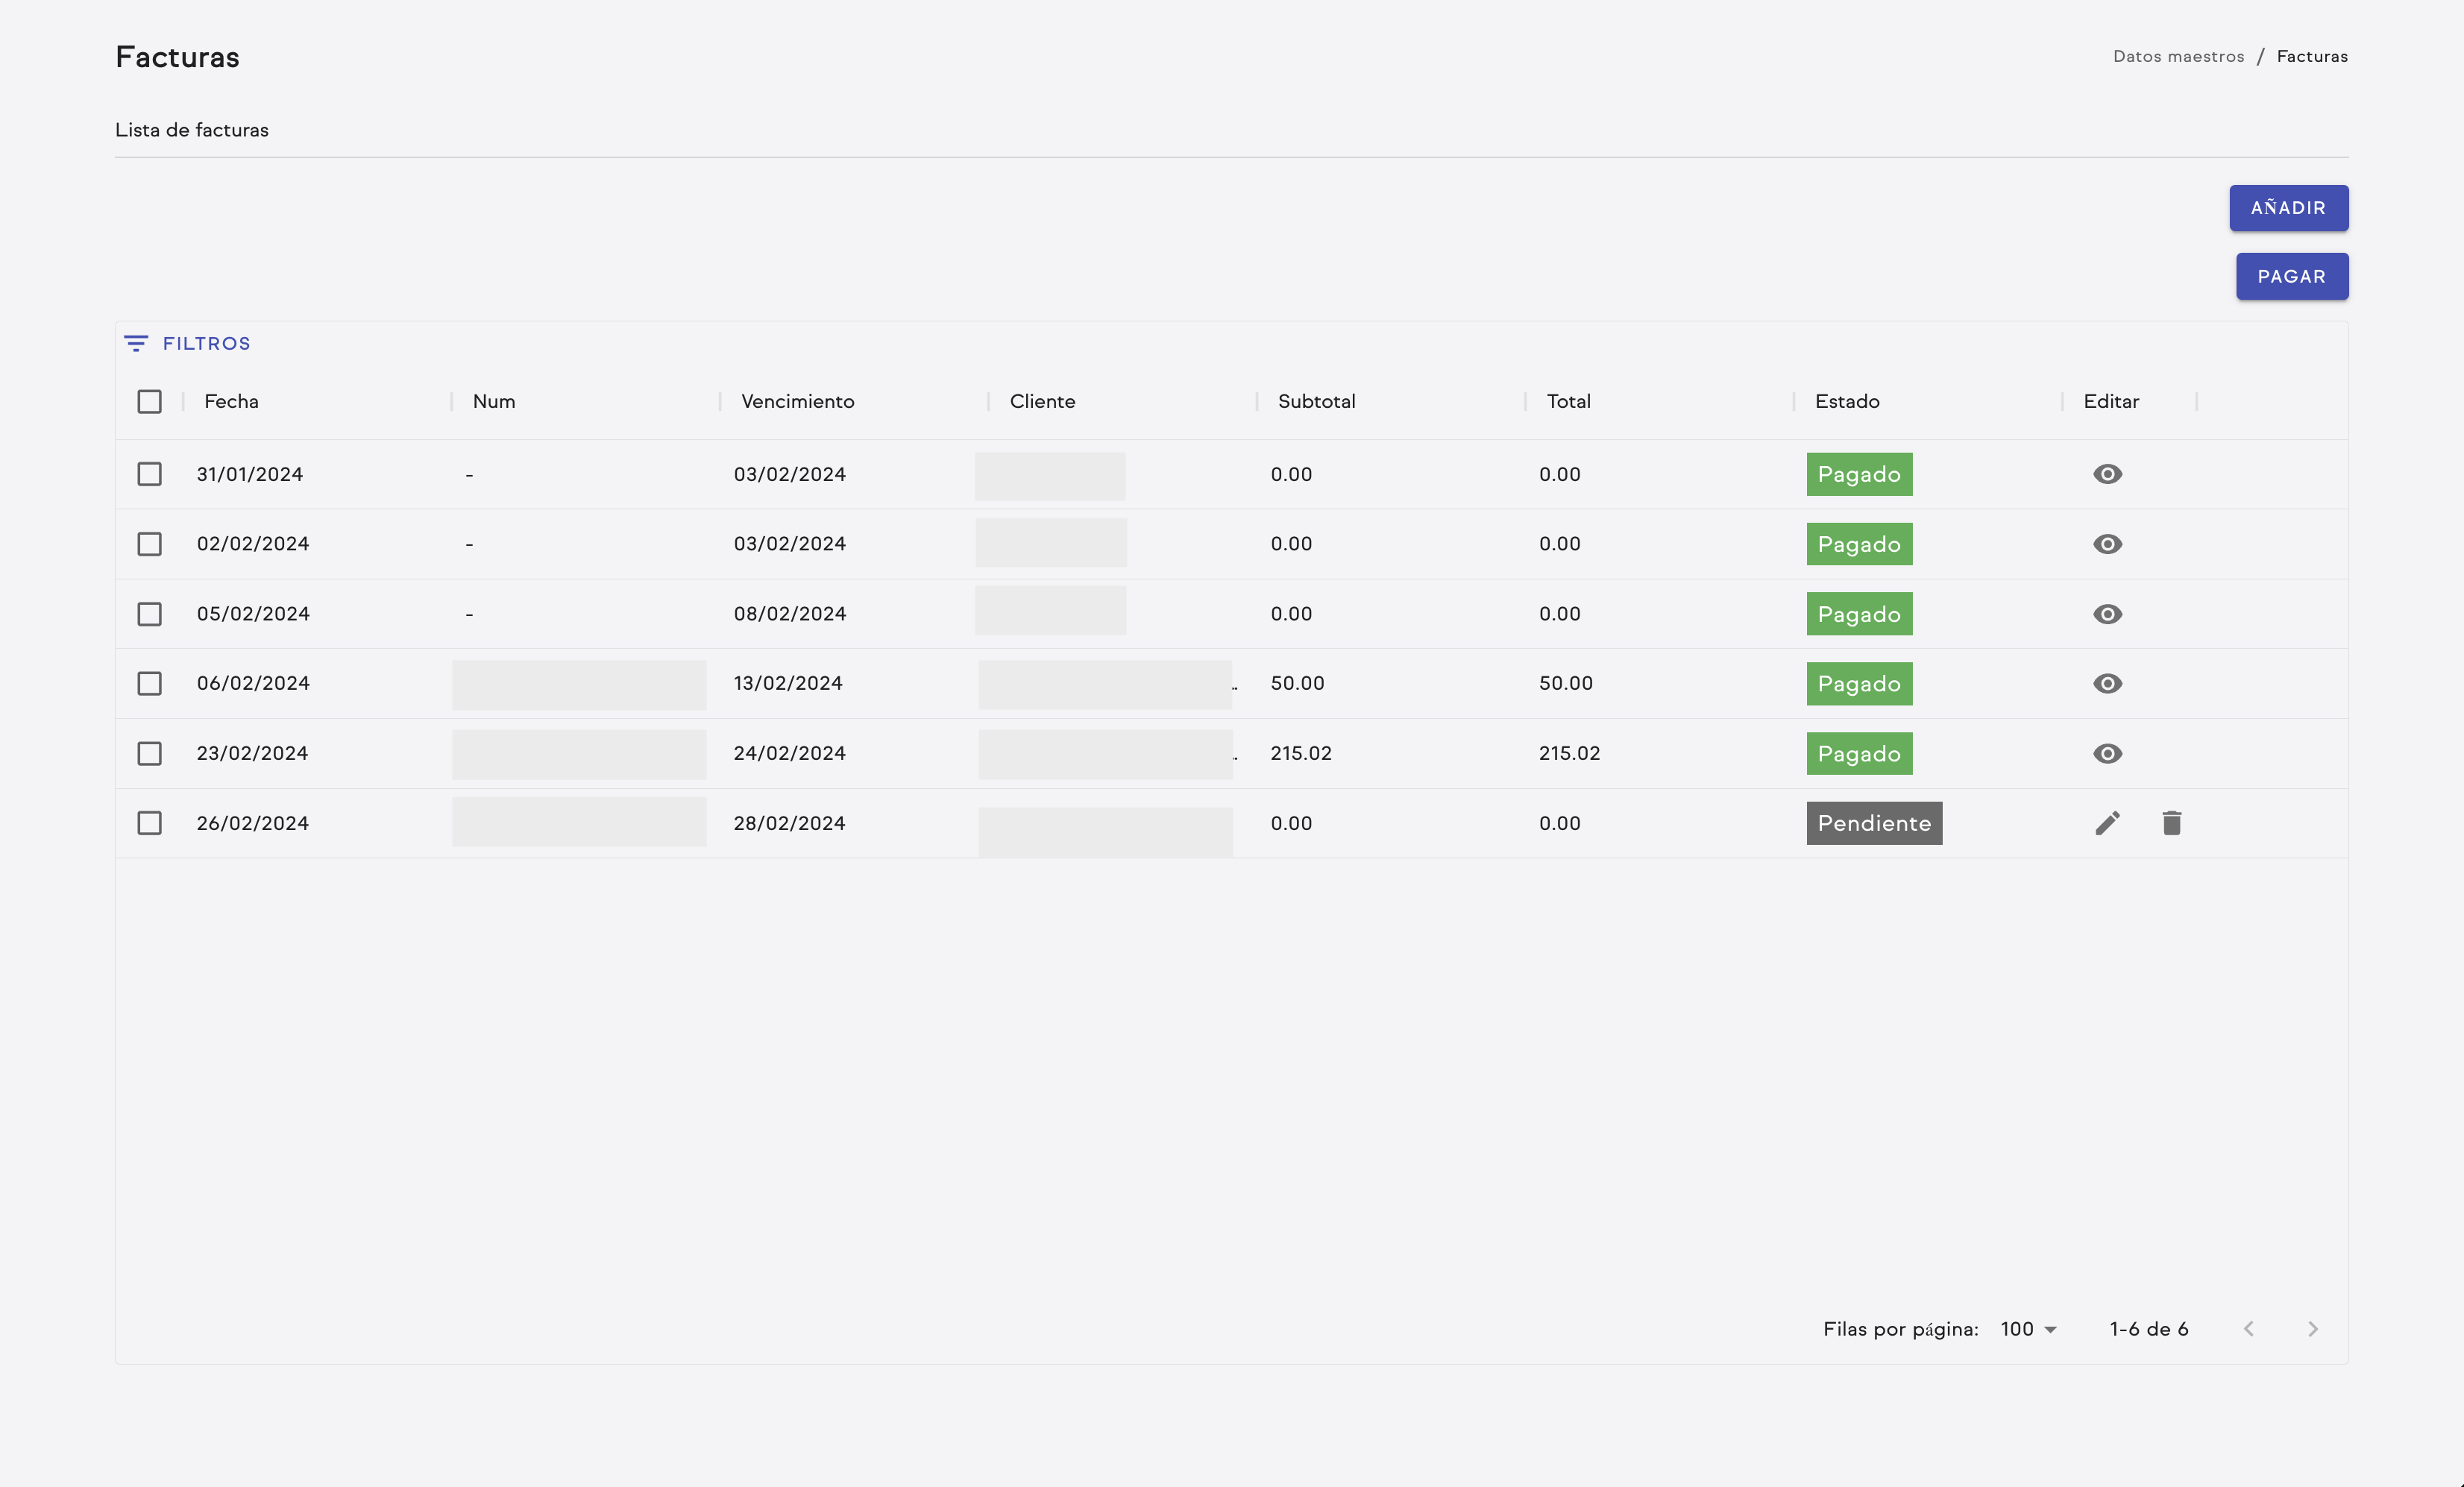Image resolution: width=2464 pixels, height=1487 pixels.
Task: Delete the pending invoice with trash icon
Action: pyautogui.click(x=2171, y=823)
